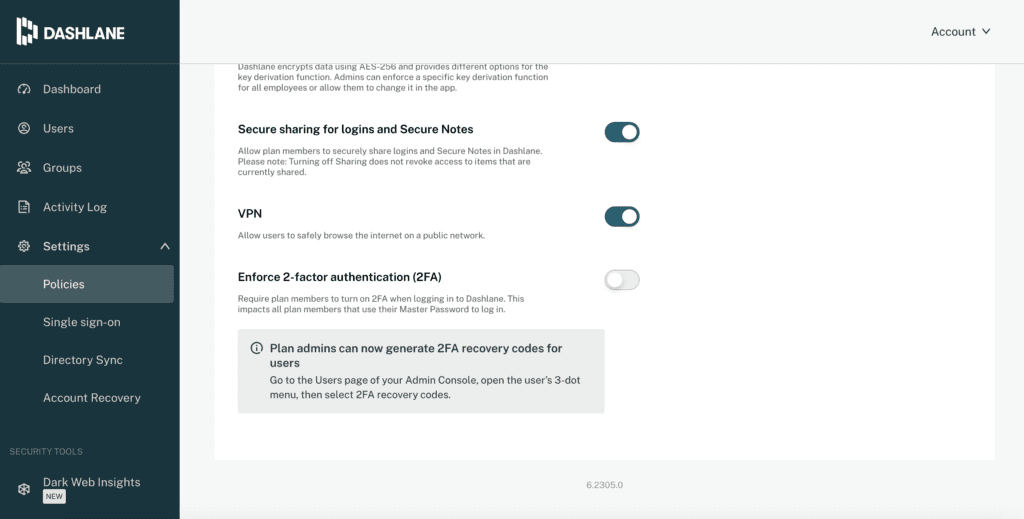The height and width of the screenshot is (519, 1024).
Task: Click the Dashlane logo icon
Action: (x=27, y=32)
